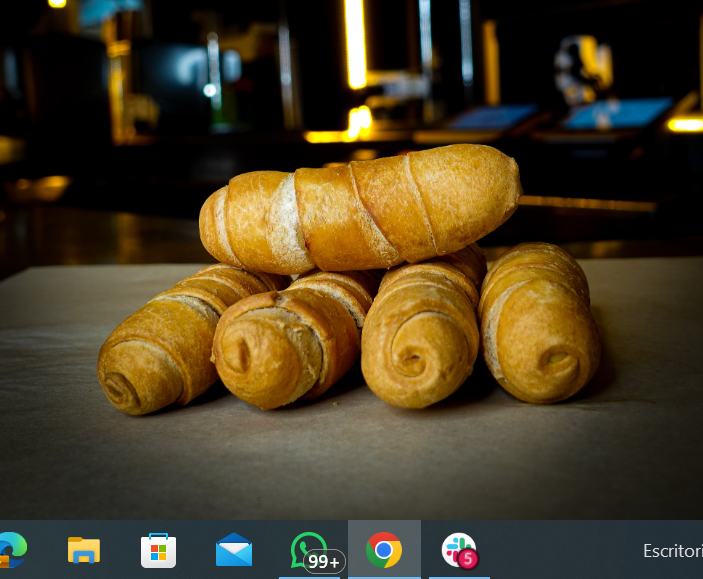This screenshot has height=579, width=703.
Task: Focus the Google Chrome window
Action: [384, 549]
